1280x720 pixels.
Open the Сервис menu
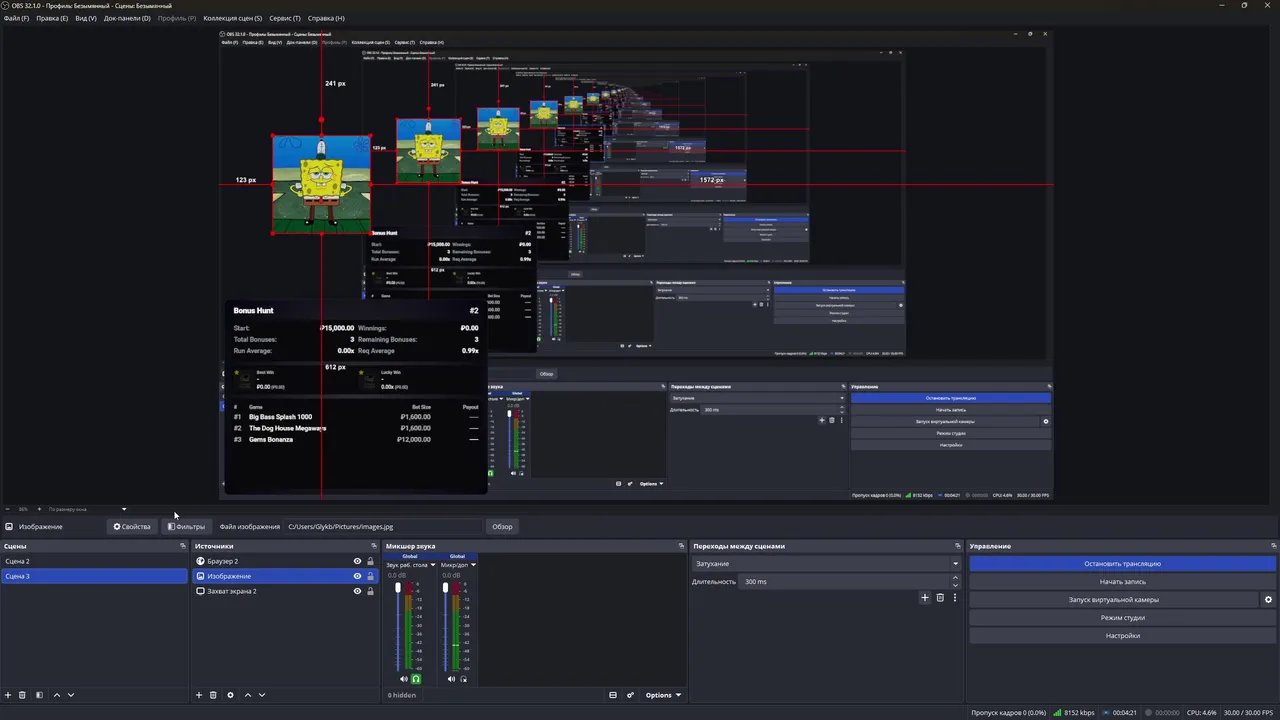(285, 18)
